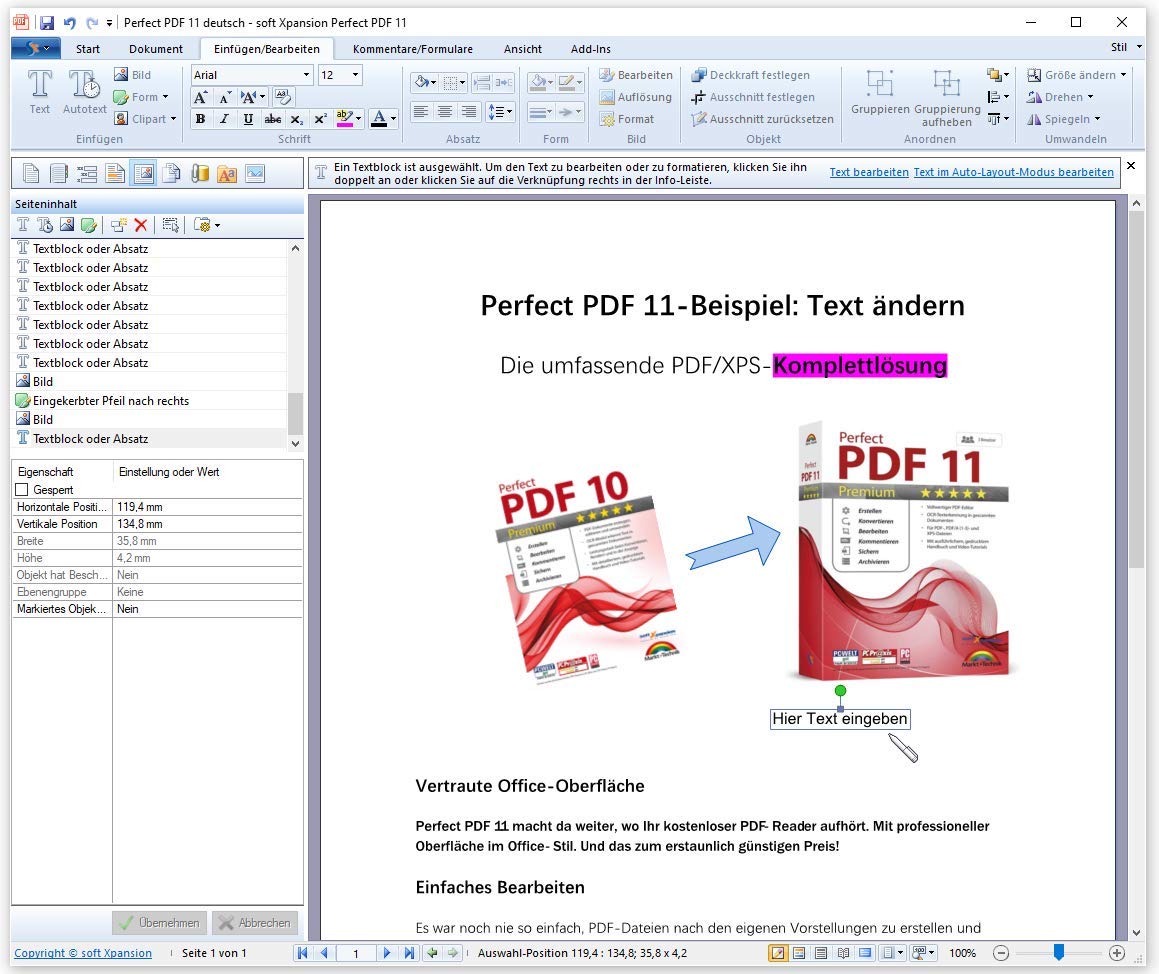Expand the Clipart dropdown

click(174, 119)
